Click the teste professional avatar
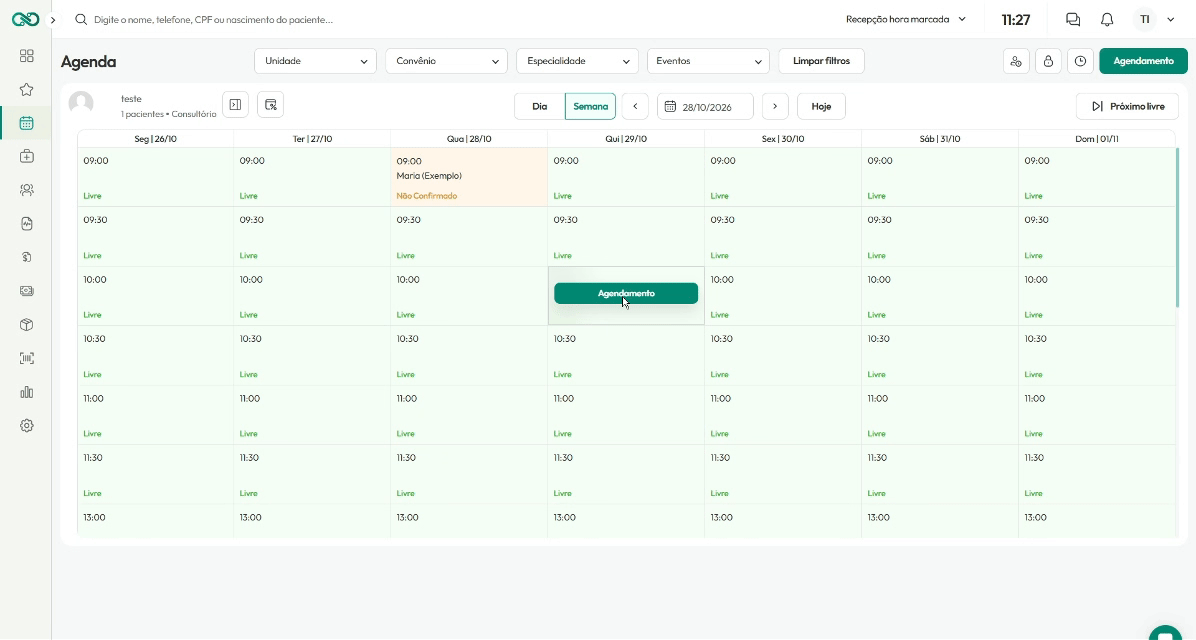 coord(81,103)
